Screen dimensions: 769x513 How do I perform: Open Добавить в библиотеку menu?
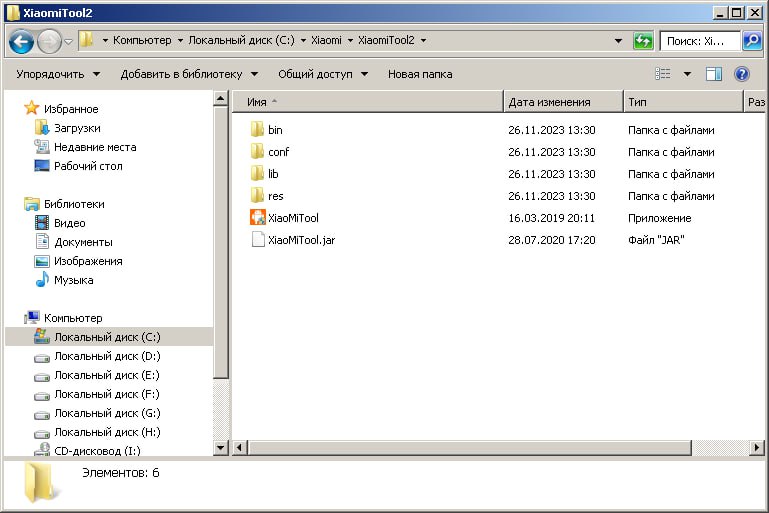[x=189, y=74]
